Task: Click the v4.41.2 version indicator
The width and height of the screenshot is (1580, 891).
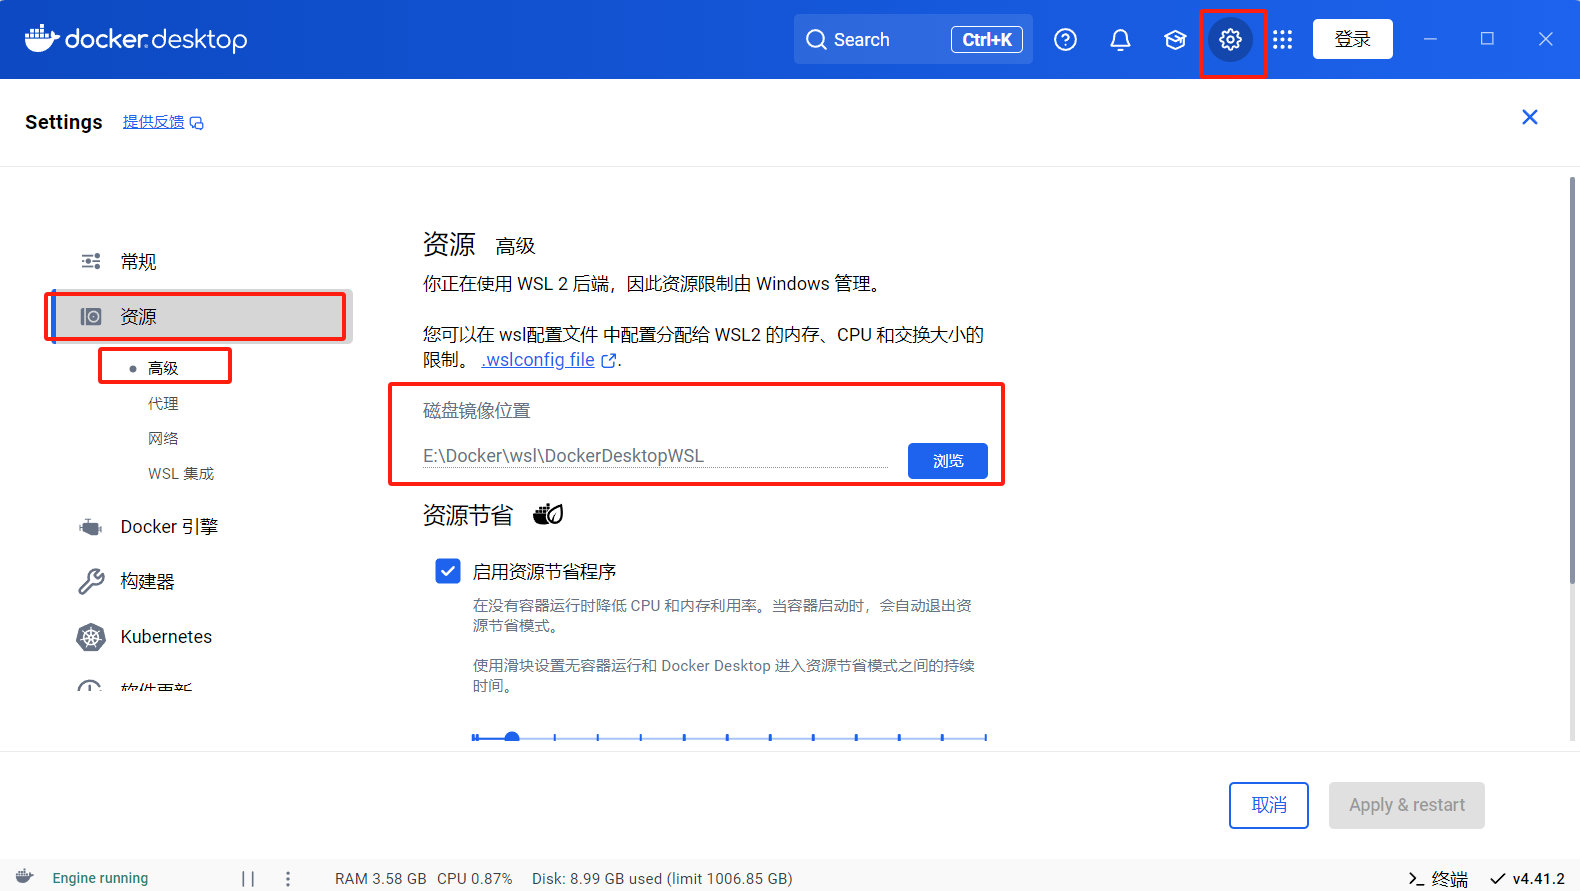Action: (1527, 879)
